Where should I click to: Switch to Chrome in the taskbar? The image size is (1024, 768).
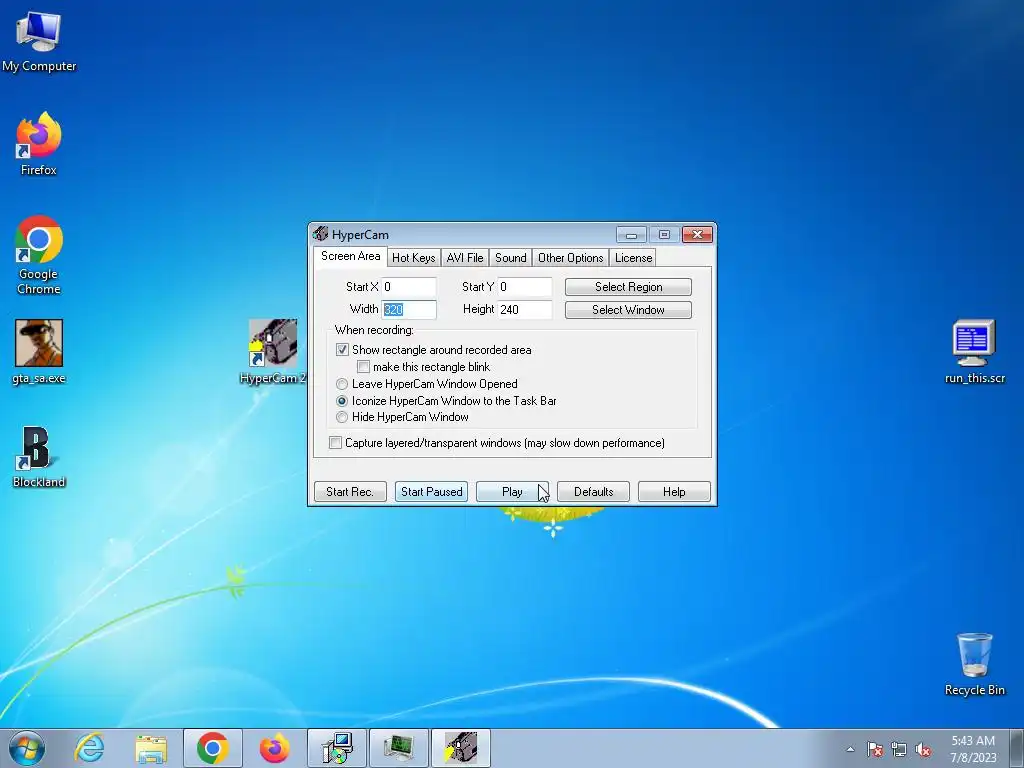(x=212, y=748)
